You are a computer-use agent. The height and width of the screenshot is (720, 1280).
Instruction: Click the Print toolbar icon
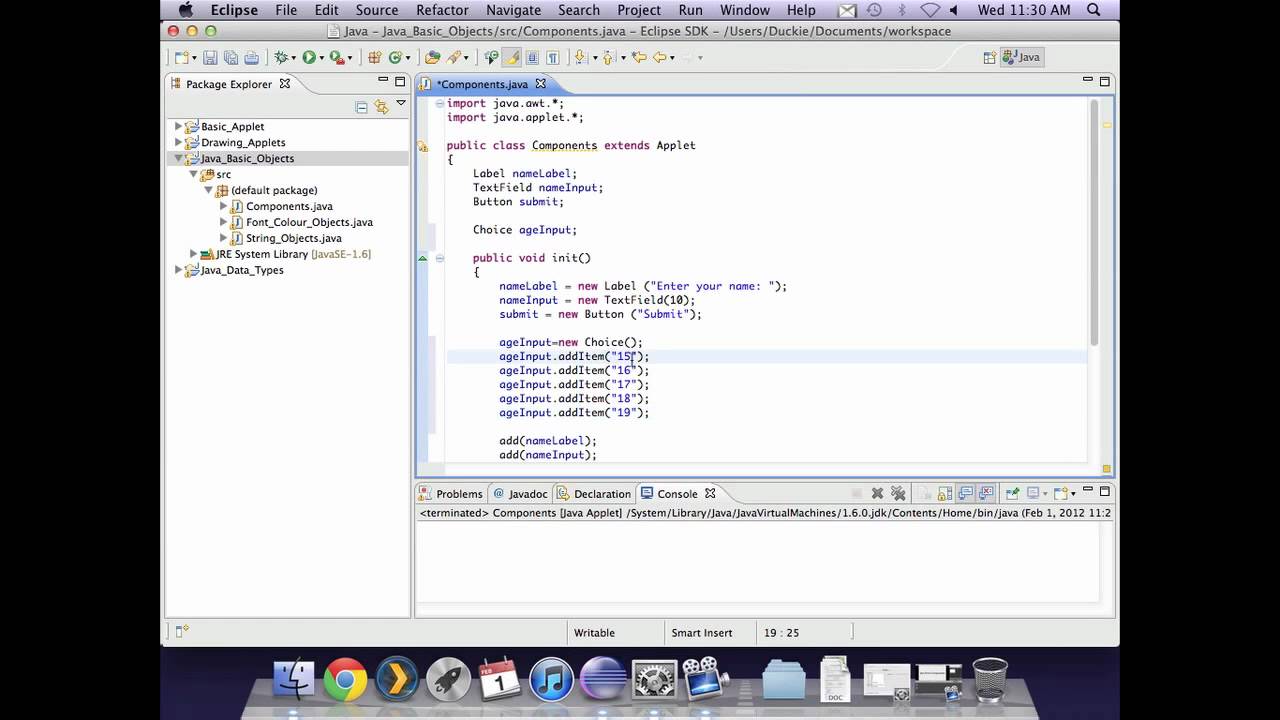(251, 57)
